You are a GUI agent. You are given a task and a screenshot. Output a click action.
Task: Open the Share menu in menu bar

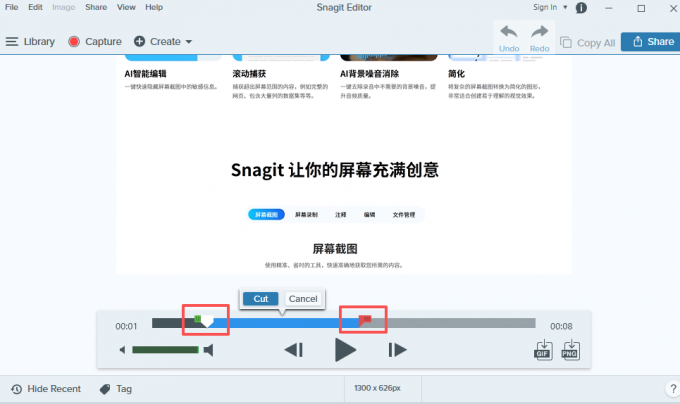(x=96, y=7)
